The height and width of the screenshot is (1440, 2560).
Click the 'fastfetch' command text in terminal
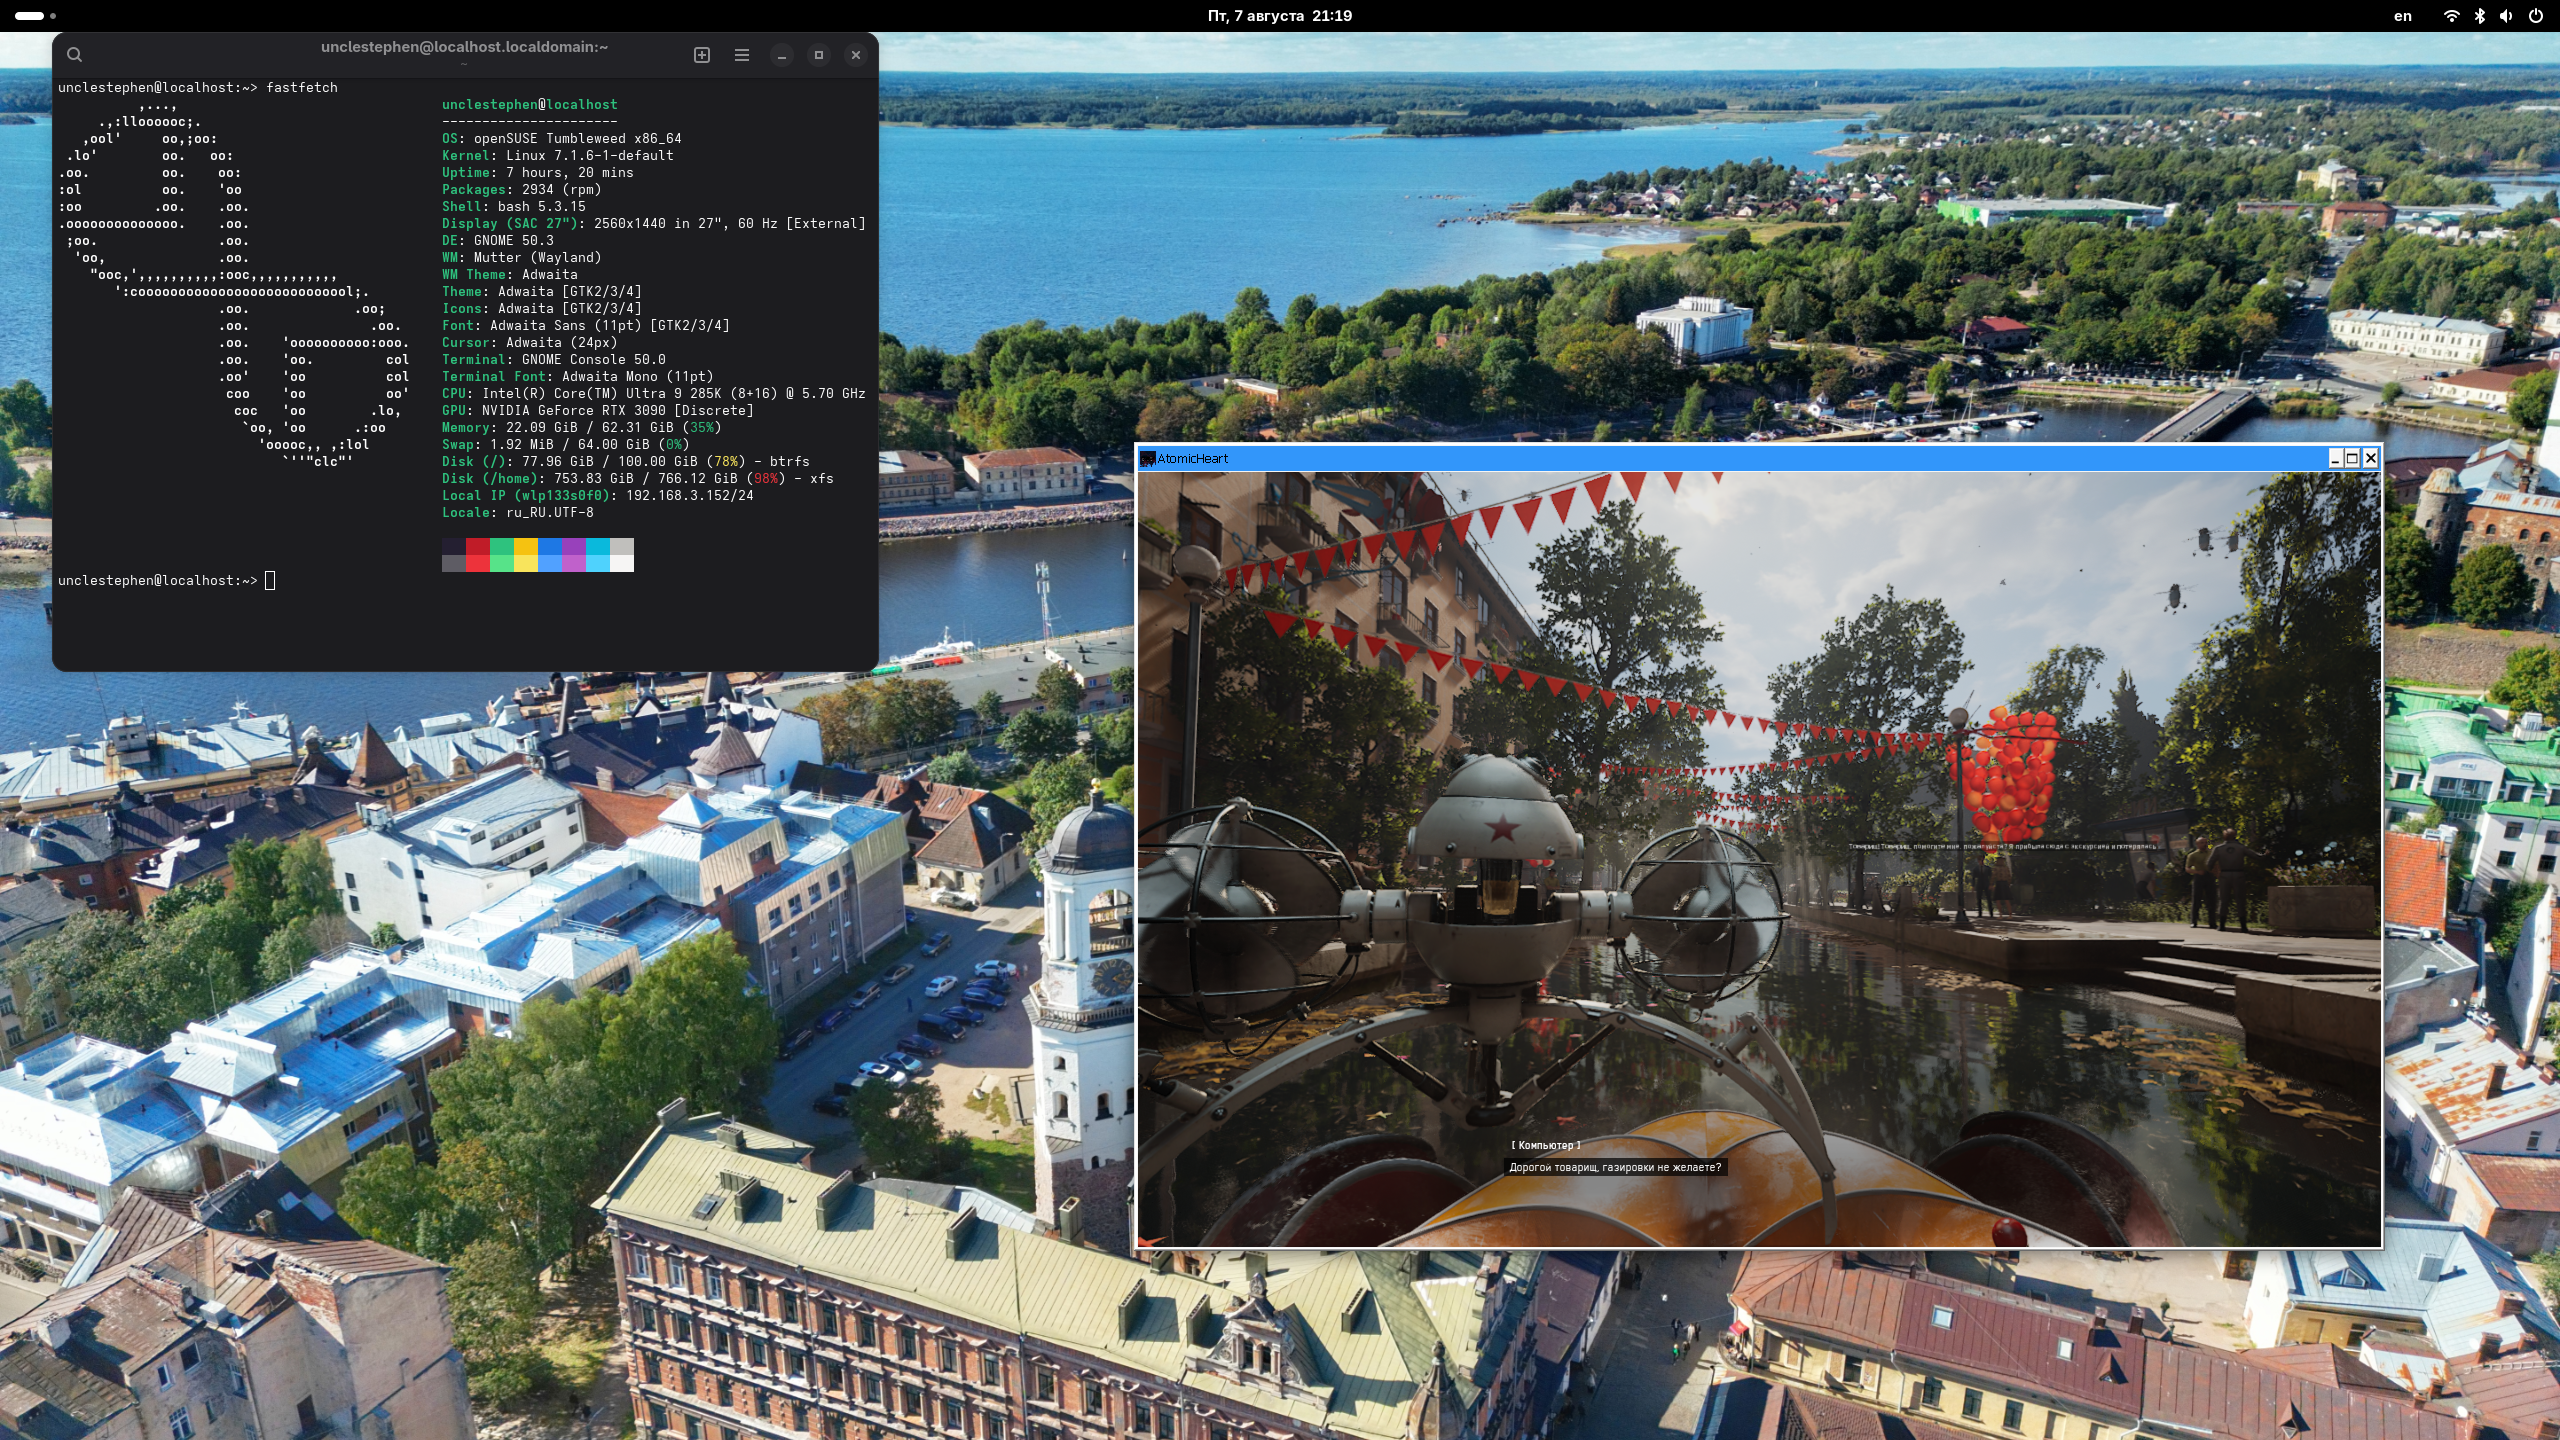click(302, 88)
